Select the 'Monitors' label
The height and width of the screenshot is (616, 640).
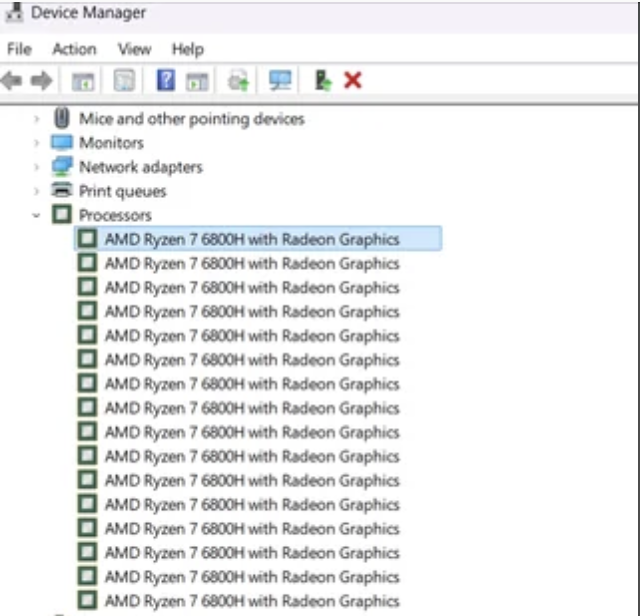point(111,143)
